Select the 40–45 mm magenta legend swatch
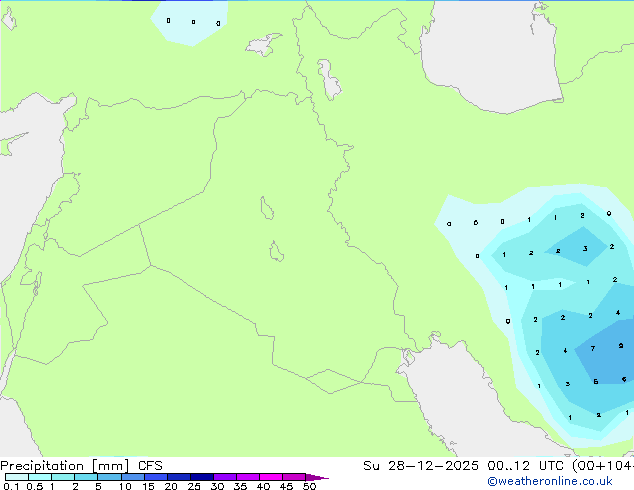 click(x=271, y=477)
